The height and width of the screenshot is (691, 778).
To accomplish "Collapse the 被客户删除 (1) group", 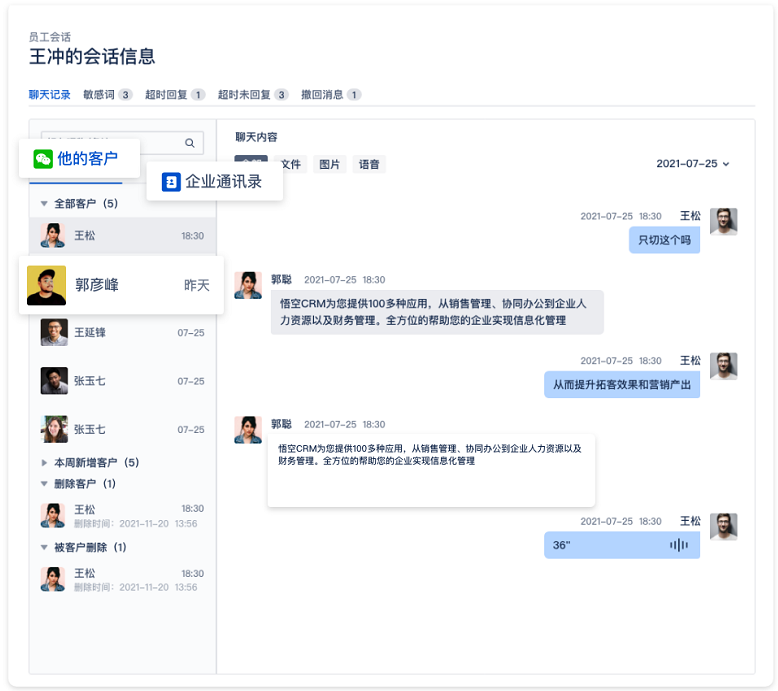I will coord(44,548).
